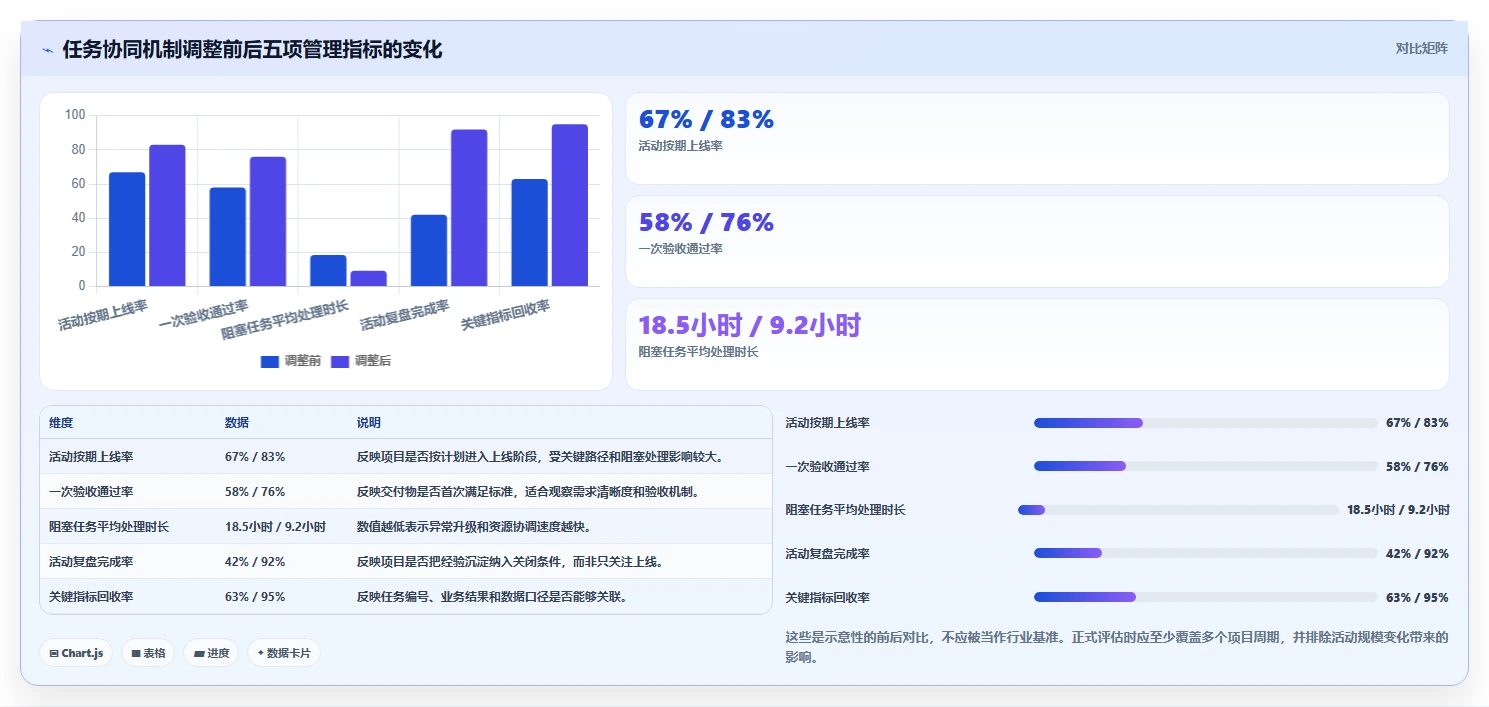
Task: Click the 对比矩阵 label in the header
Action: pyautogui.click(x=1421, y=48)
